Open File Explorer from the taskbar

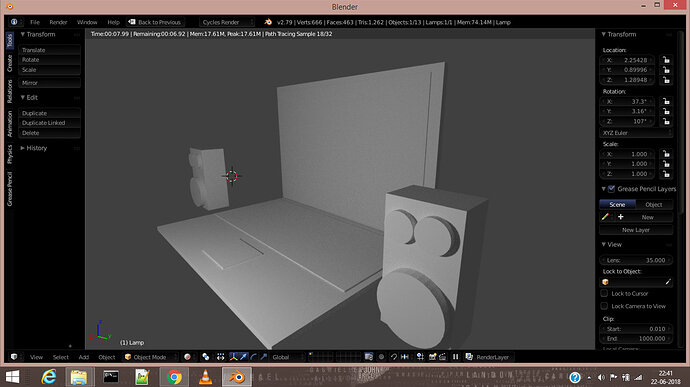(79, 377)
